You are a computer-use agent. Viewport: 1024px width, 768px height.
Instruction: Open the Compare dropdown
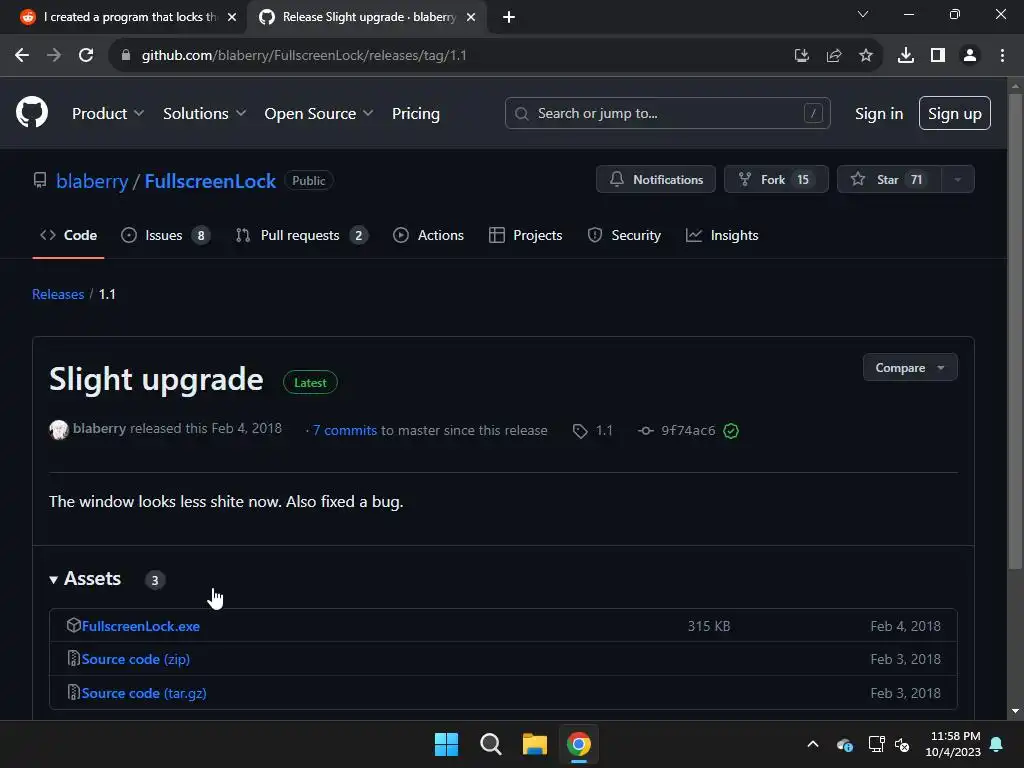[x=910, y=368]
